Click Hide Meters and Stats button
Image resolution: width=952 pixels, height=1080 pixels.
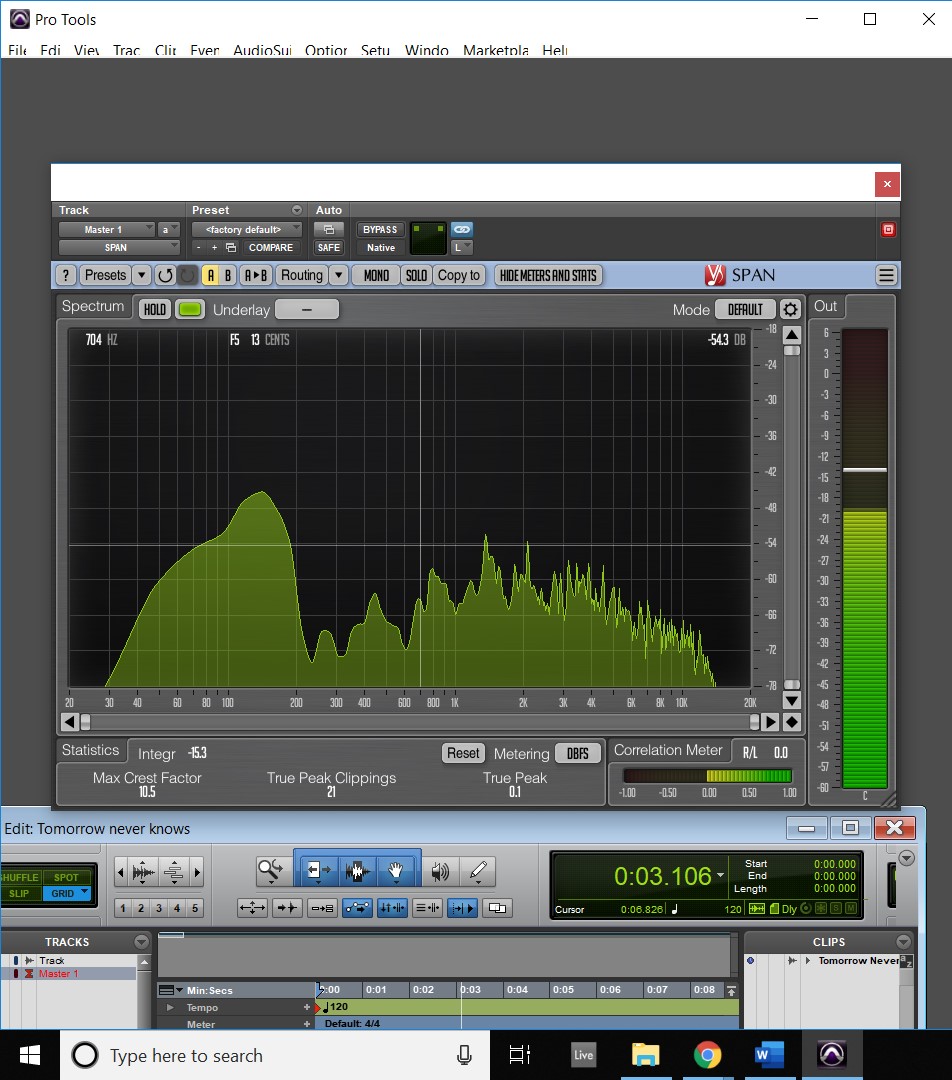[x=548, y=275]
